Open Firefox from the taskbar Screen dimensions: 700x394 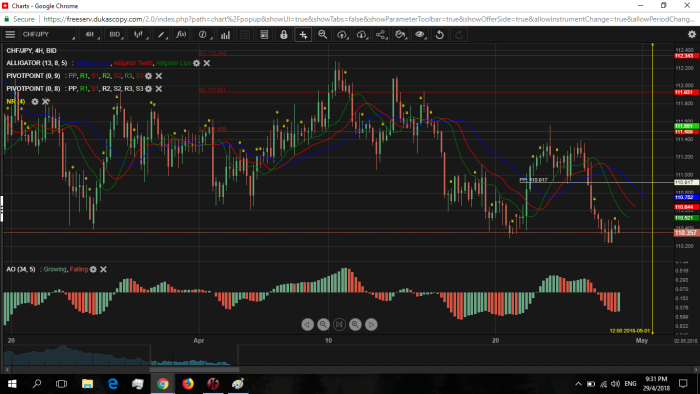tap(188, 383)
